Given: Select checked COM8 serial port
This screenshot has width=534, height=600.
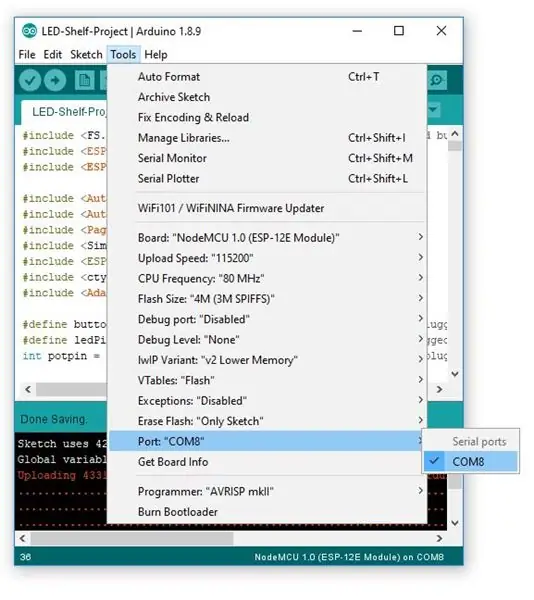Looking at the screenshot, I should (x=471, y=461).
